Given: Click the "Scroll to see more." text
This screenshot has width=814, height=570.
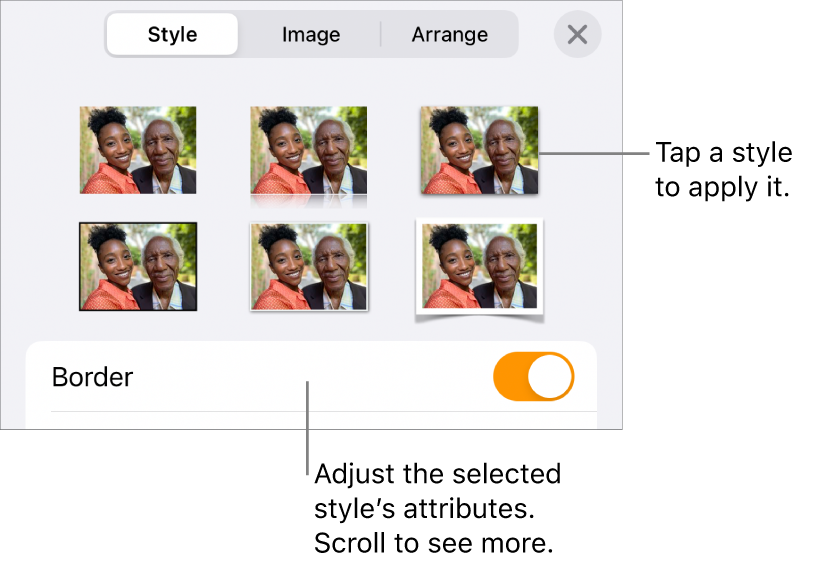Looking at the screenshot, I should point(433,544).
